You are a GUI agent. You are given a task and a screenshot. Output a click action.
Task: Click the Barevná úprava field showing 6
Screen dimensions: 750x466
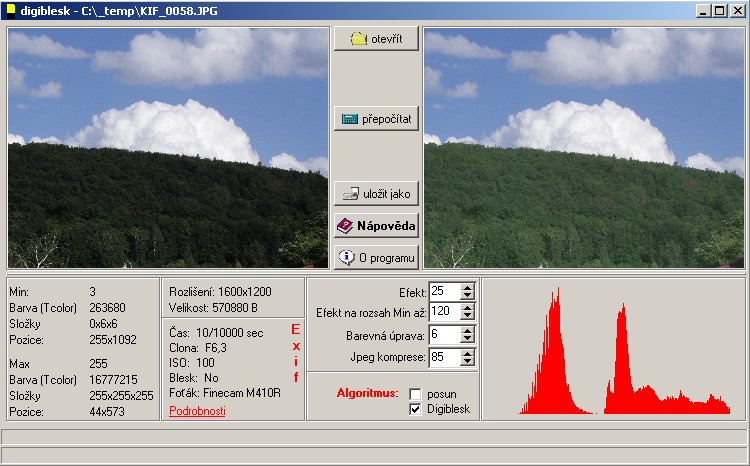tap(445, 334)
